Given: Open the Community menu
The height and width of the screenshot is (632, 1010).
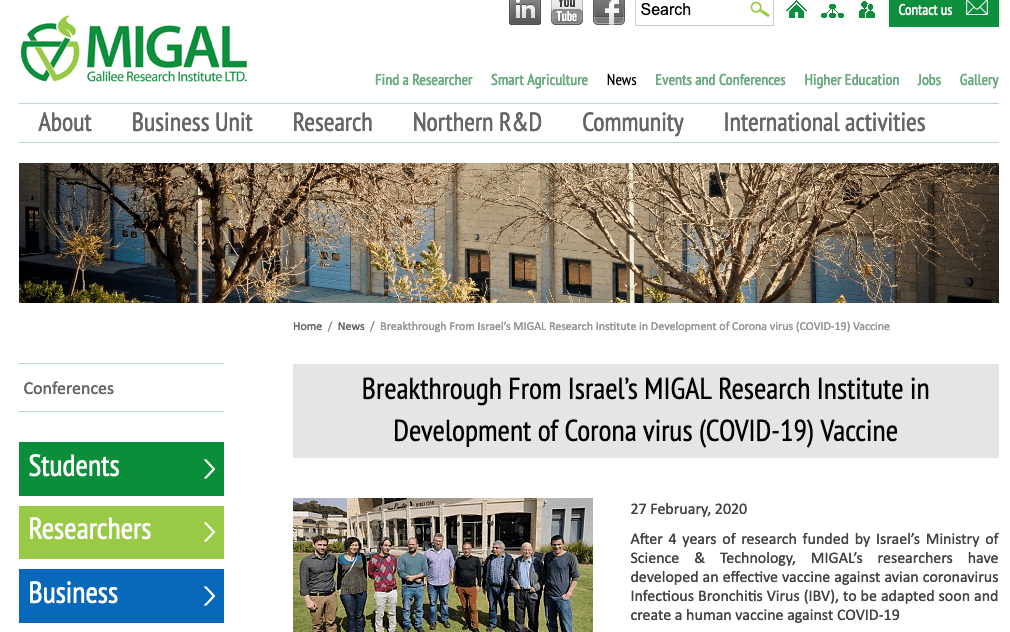Looking at the screenshot, I should tap(633, 122).
